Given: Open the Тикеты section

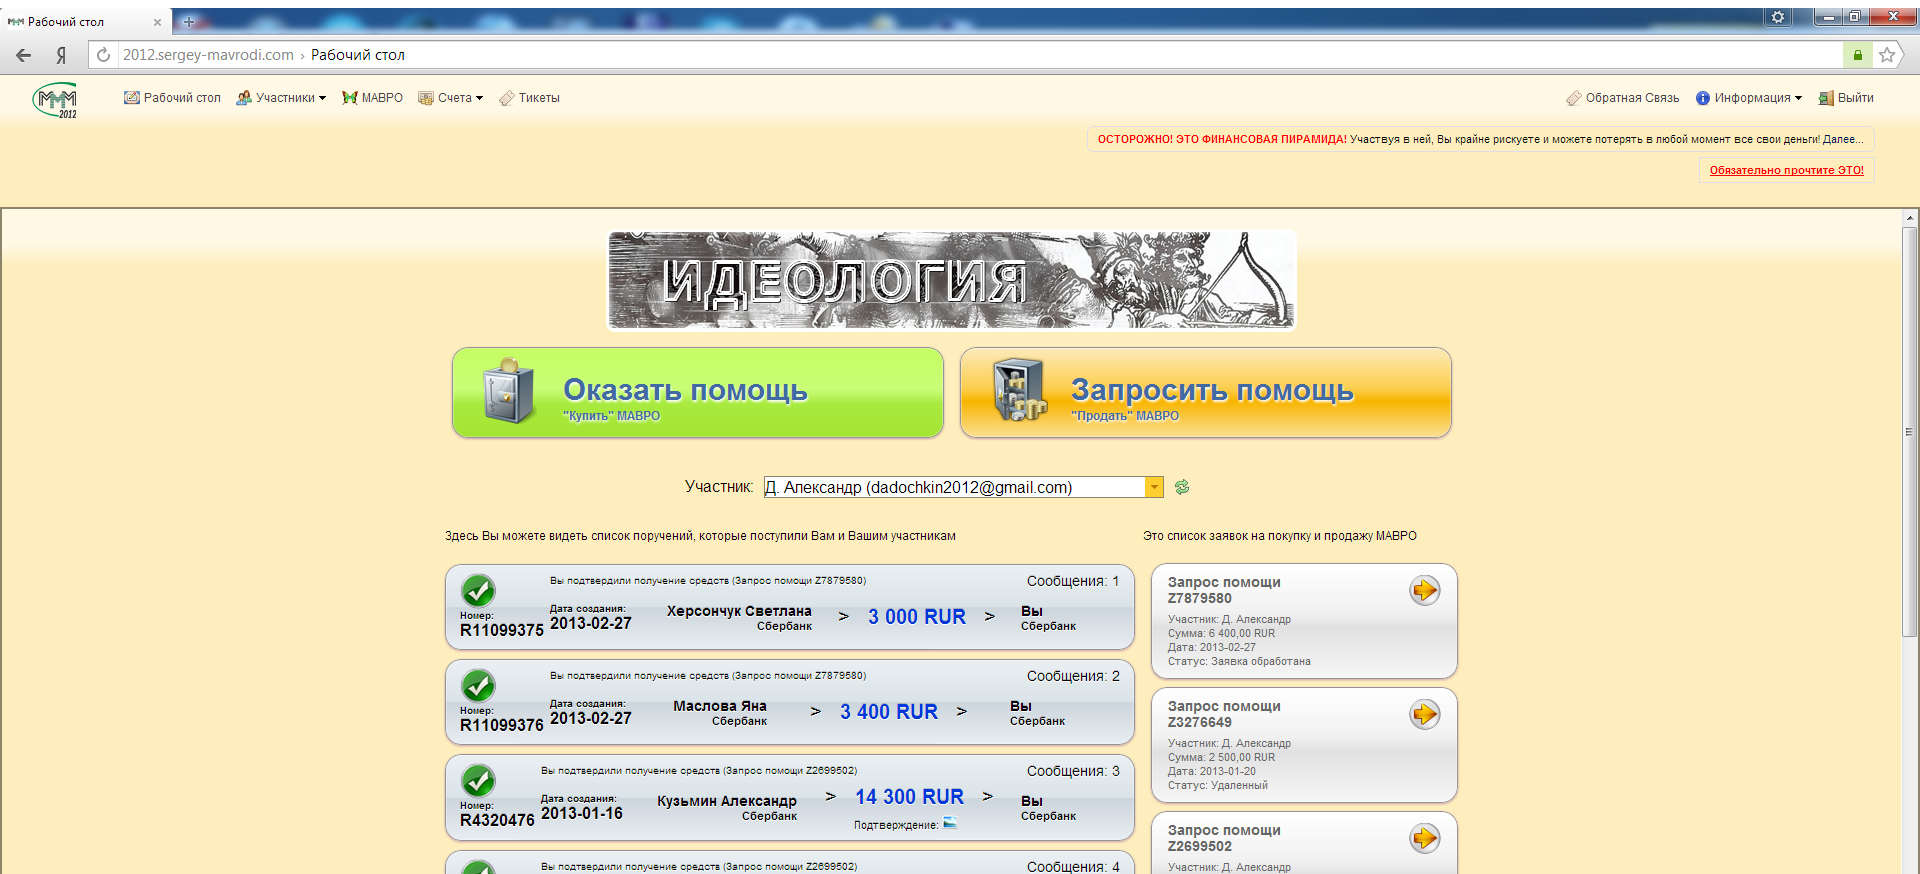Looking at the screenshot, I should (529, 98).
